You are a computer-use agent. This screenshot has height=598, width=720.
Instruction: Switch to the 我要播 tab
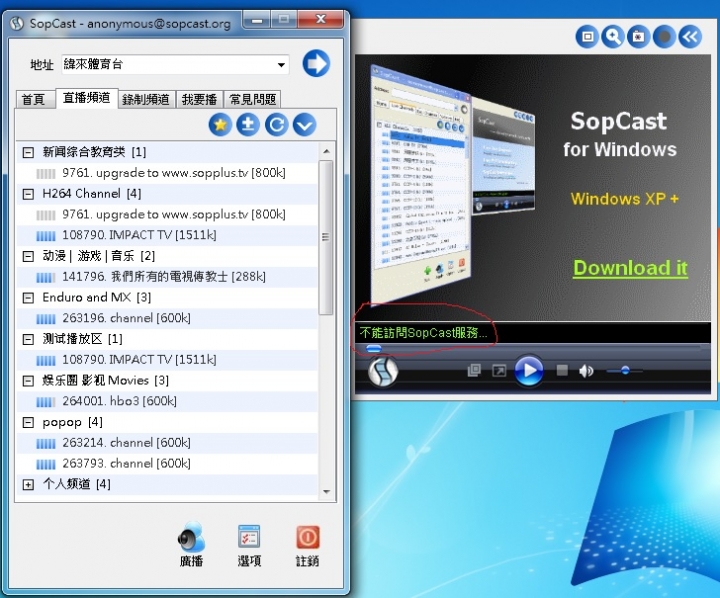[x=199, y=99]
